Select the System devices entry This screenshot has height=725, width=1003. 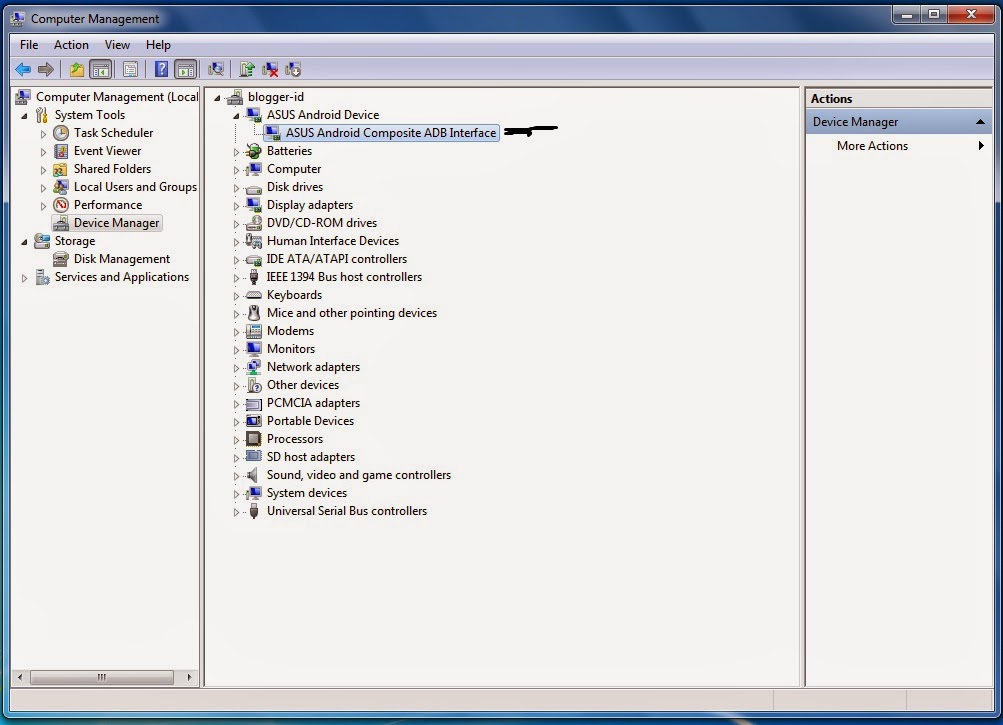click(307, 493)
